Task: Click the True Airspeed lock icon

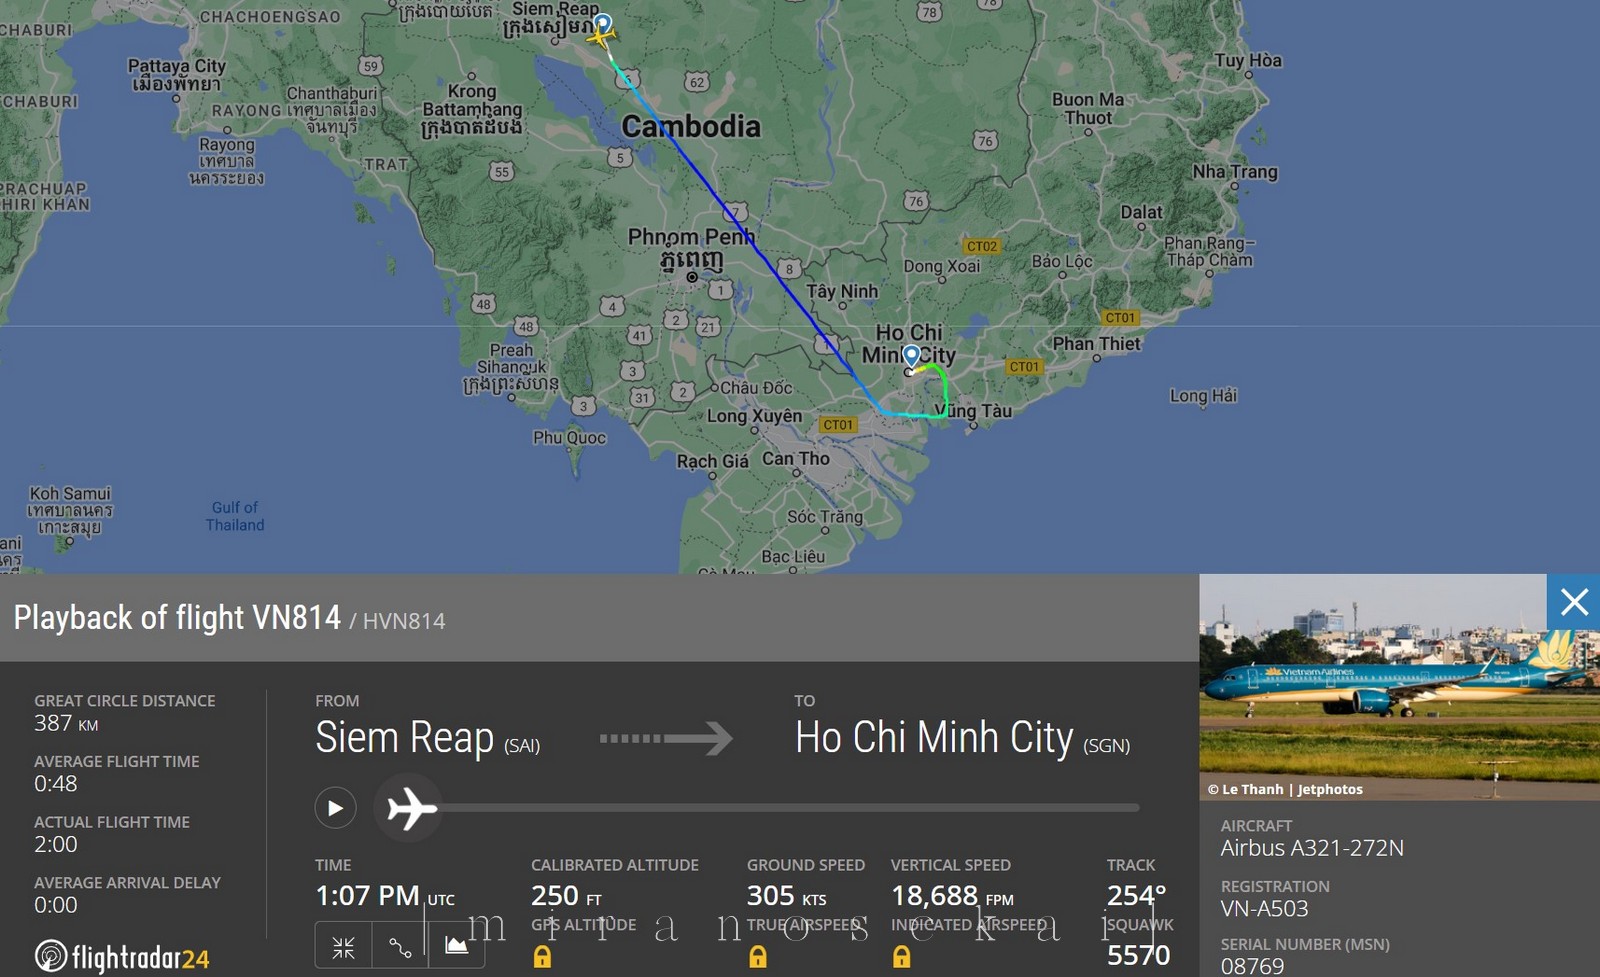Action: (758, 957)
